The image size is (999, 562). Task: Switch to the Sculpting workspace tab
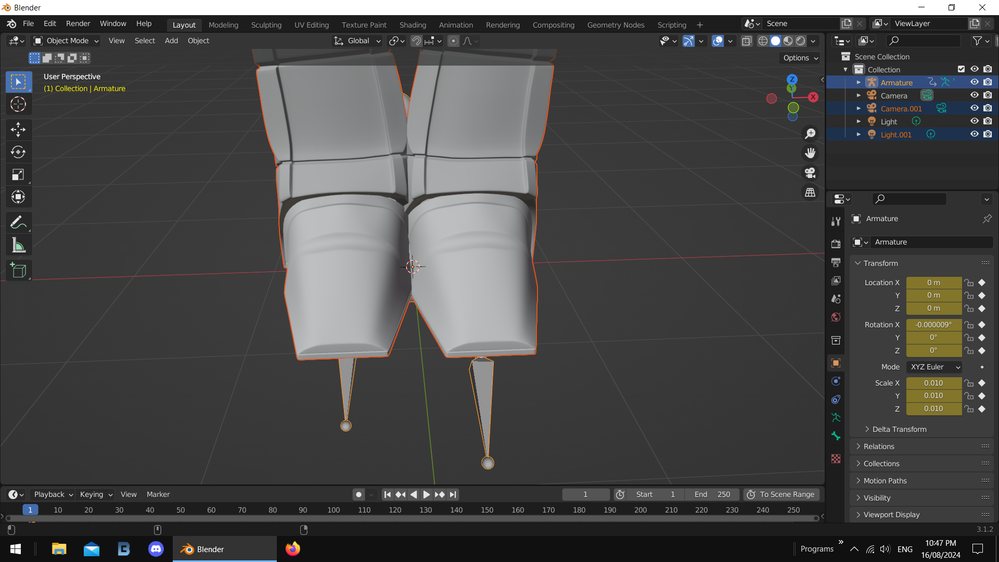point(266,25)
